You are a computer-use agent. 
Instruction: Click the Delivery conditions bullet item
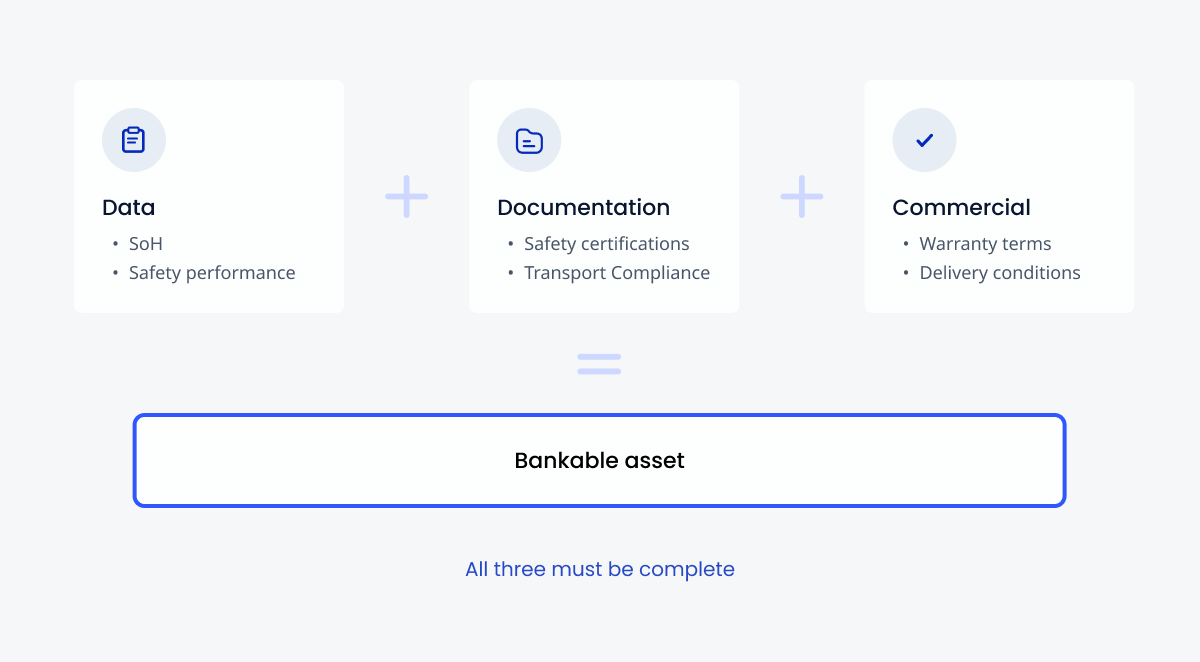[1000, 273]
